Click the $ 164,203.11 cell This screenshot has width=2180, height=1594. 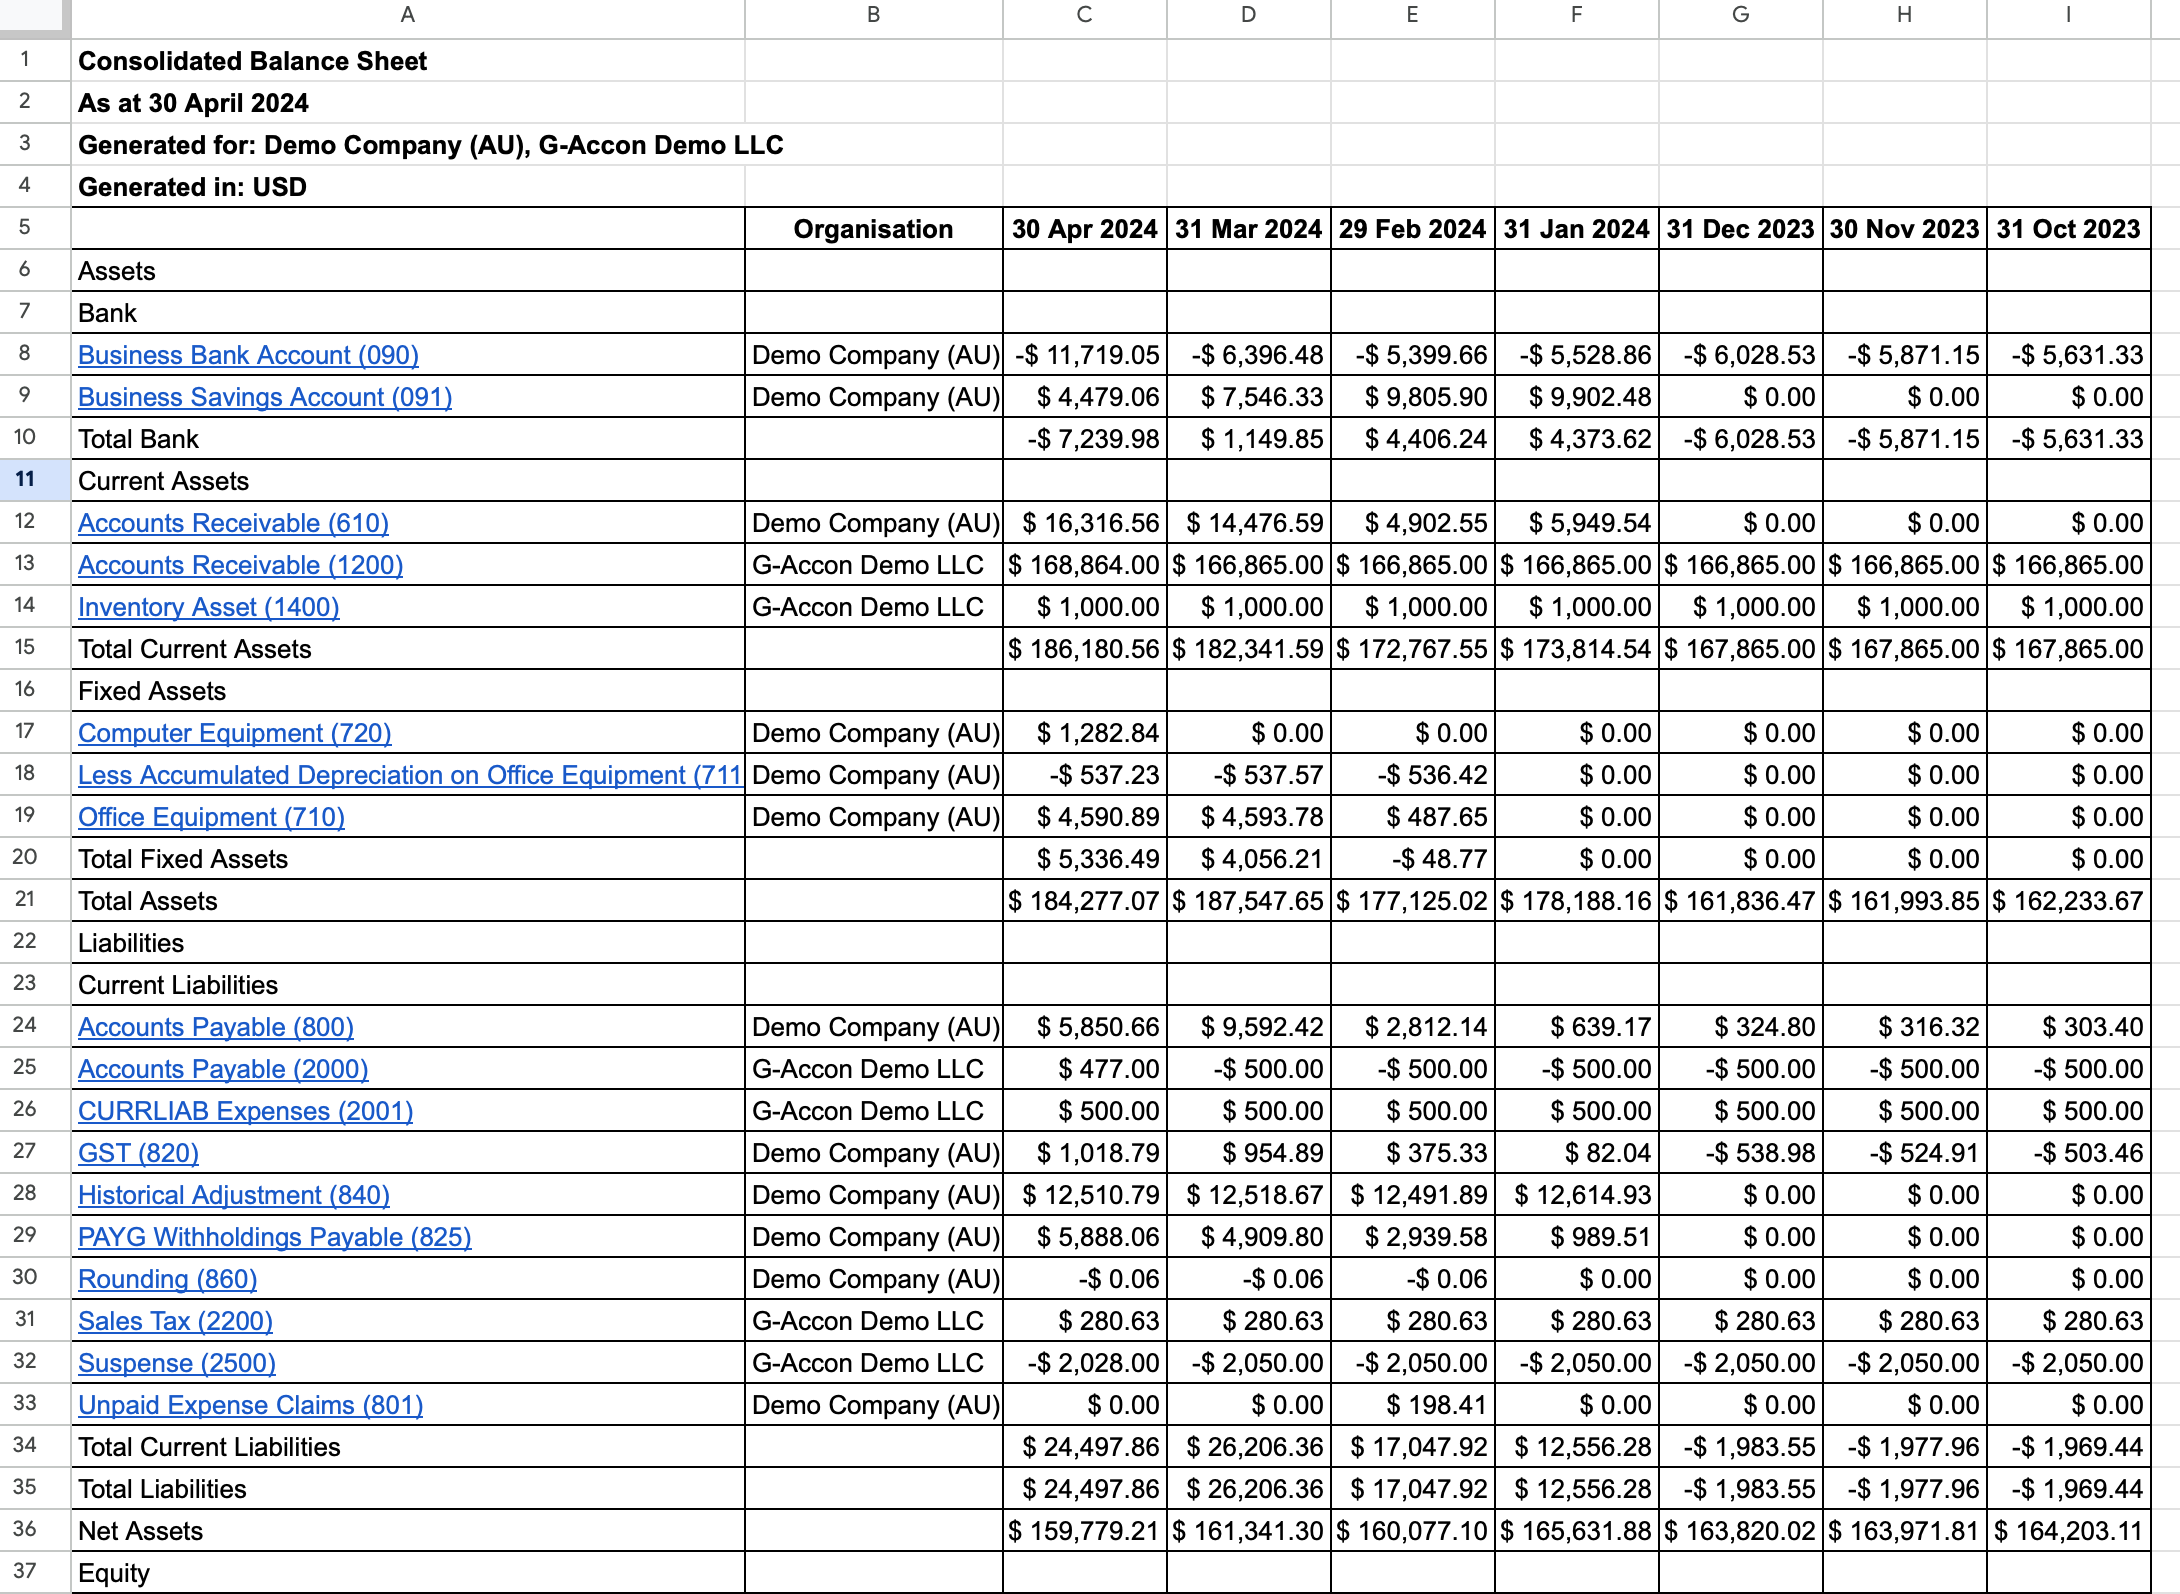(x=2069, y=1531)
